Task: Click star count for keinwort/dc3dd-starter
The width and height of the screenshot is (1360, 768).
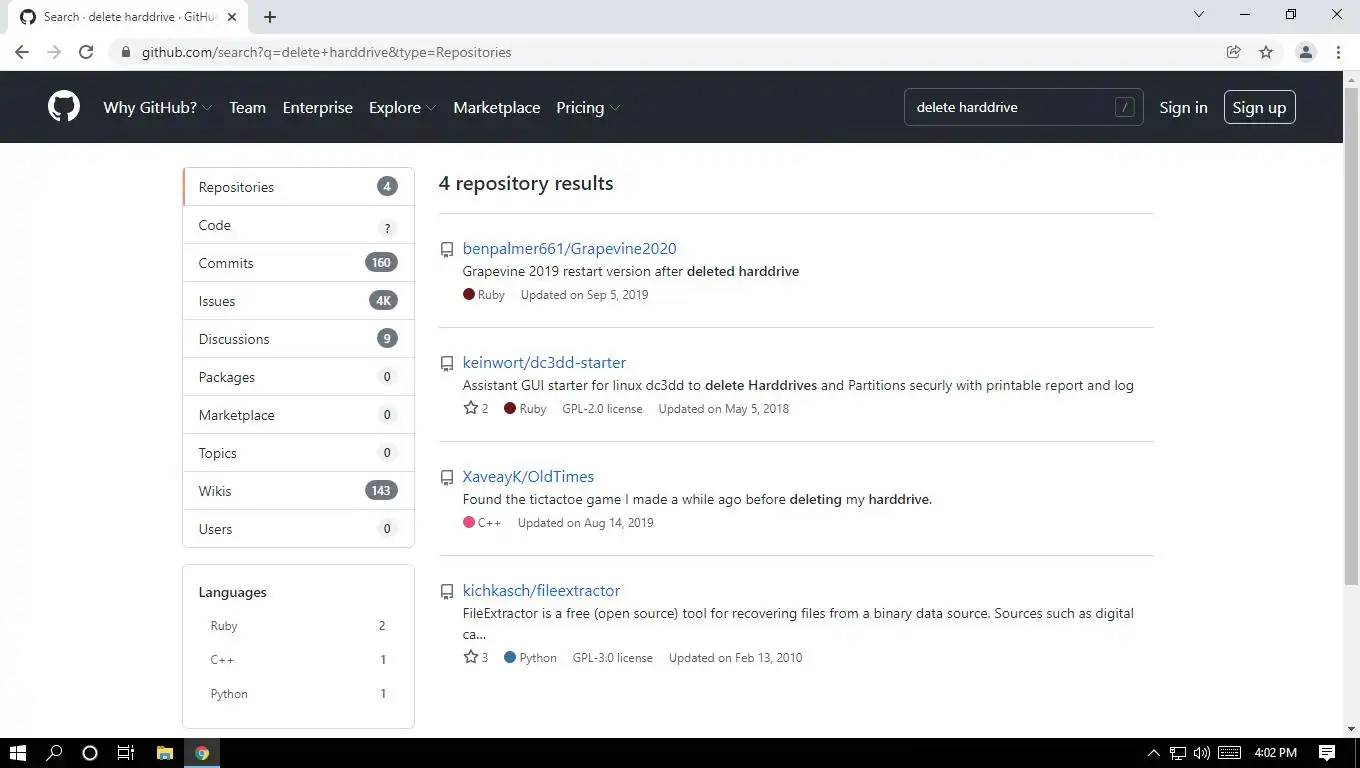Action: click(x=476, y=408)
